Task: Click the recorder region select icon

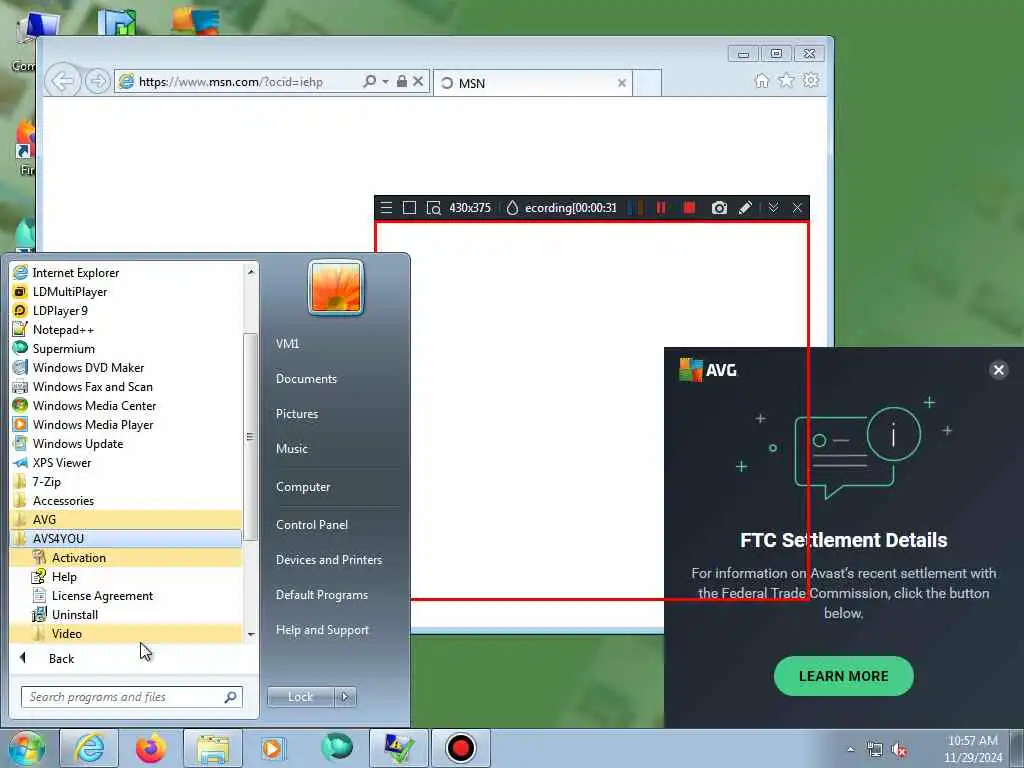Action: pyautogui.click(x=409, y=208)
